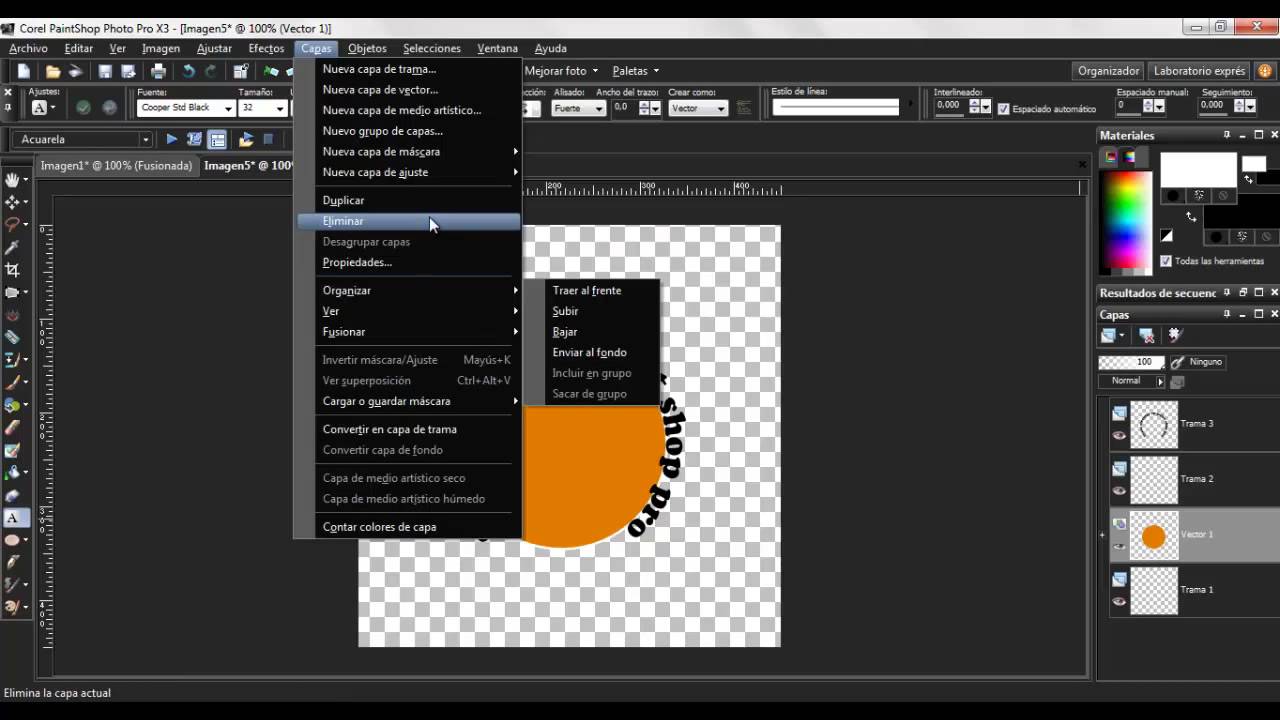
Task: Toggle visibility of Trama 1 layer
Action: [x=1119, y=601]
